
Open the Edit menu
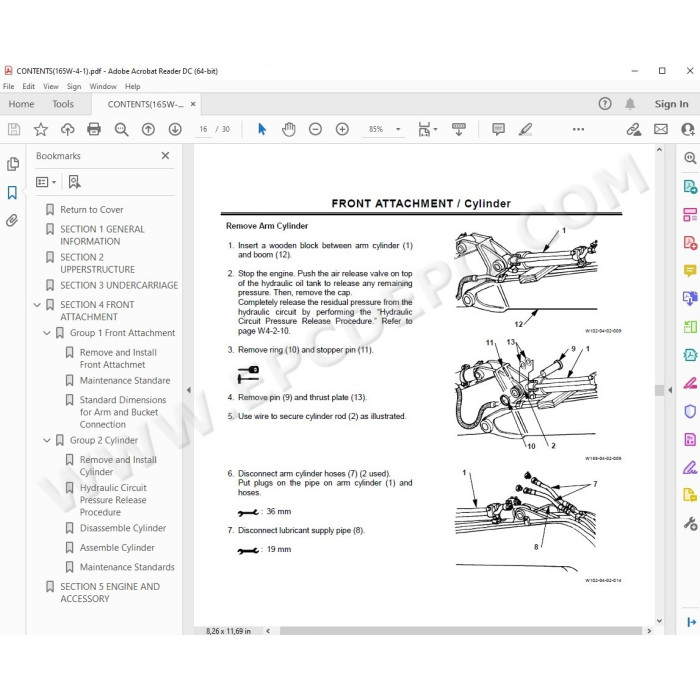(29, 87)
